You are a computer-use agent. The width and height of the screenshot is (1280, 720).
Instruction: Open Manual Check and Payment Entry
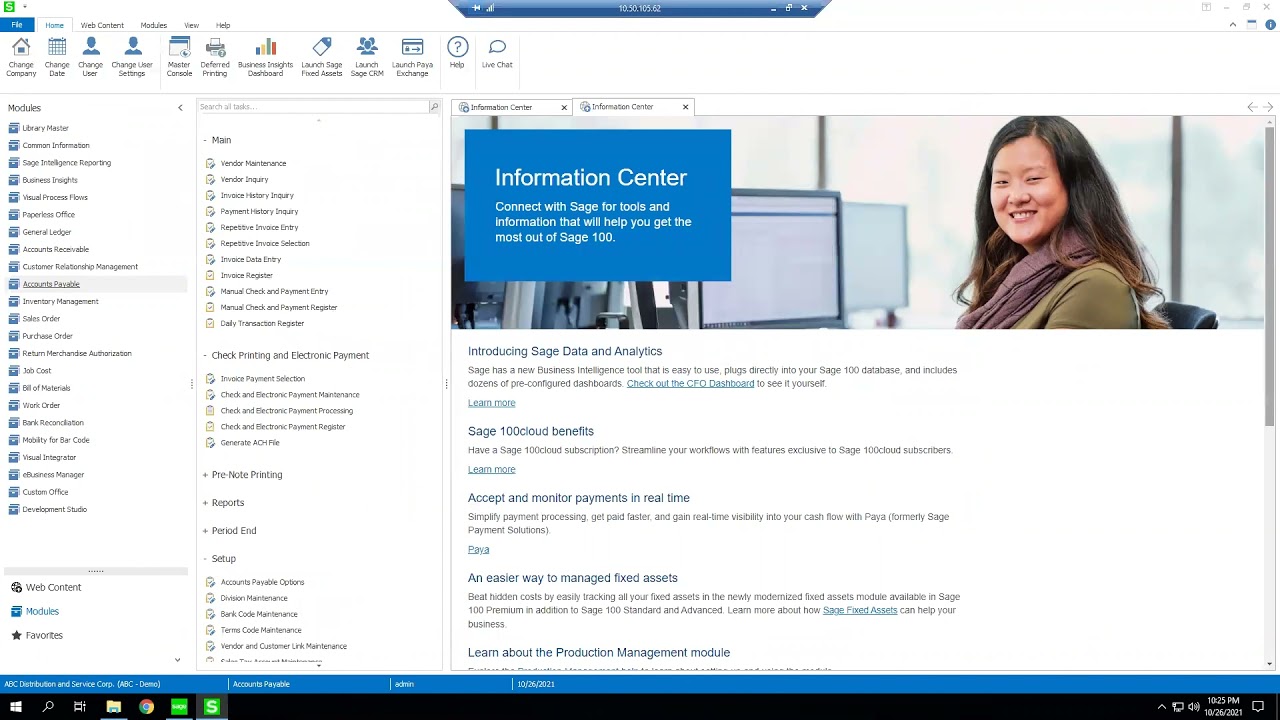(x=274, y=291)
